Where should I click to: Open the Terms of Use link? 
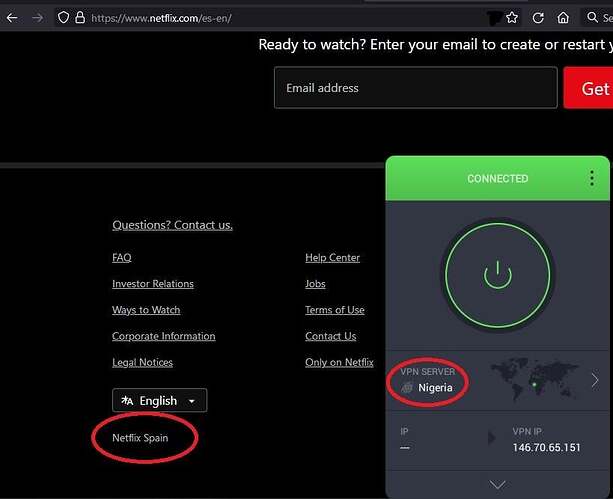pos(334,310)
